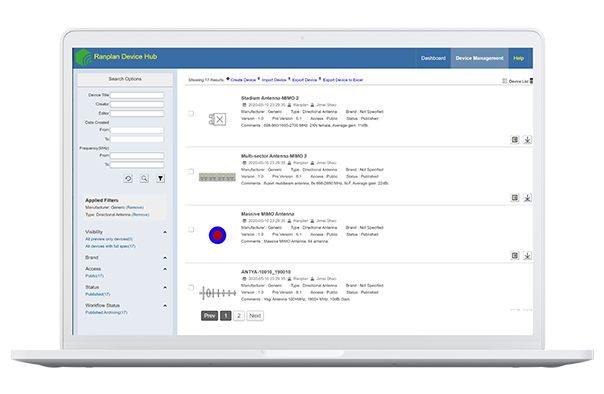Click the reset search icon button
Image resolution: width=604 pixels, height=394 pixels.
coord(128,178)
